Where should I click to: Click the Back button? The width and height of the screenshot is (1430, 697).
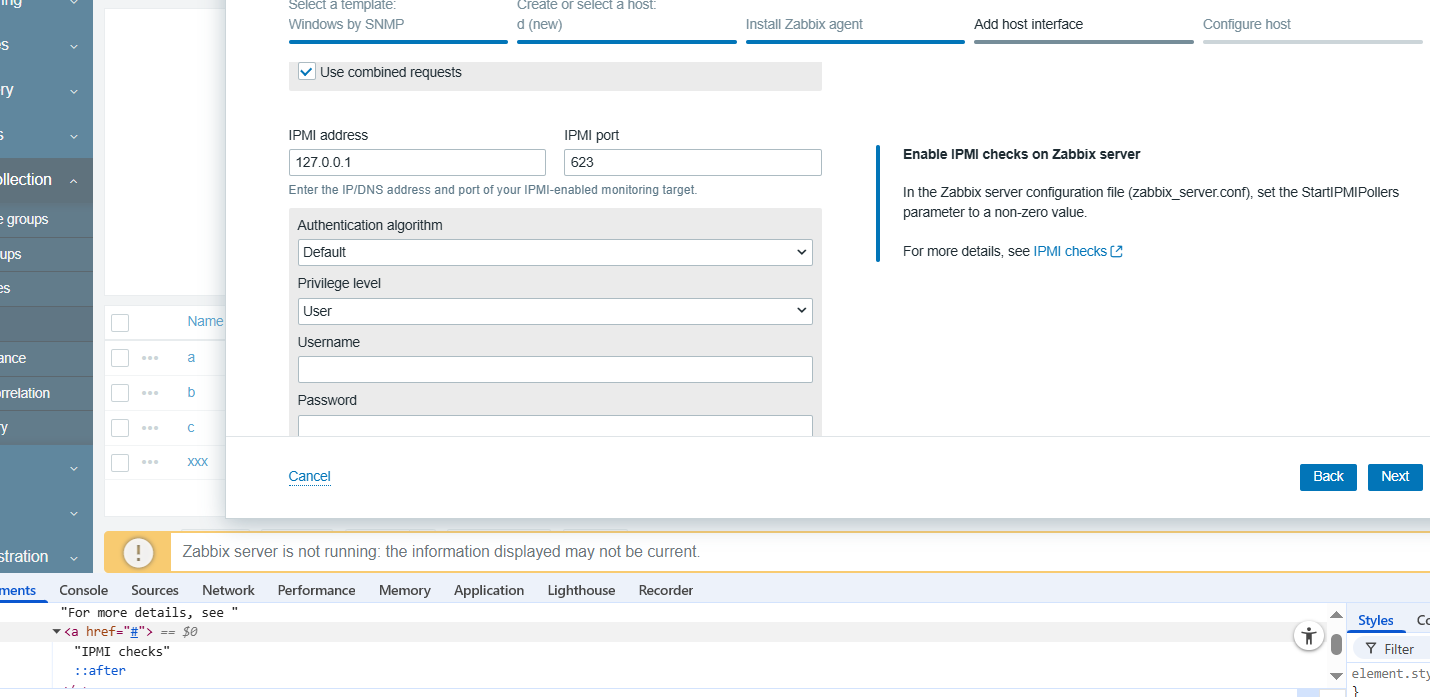(x=1328, y=477)
